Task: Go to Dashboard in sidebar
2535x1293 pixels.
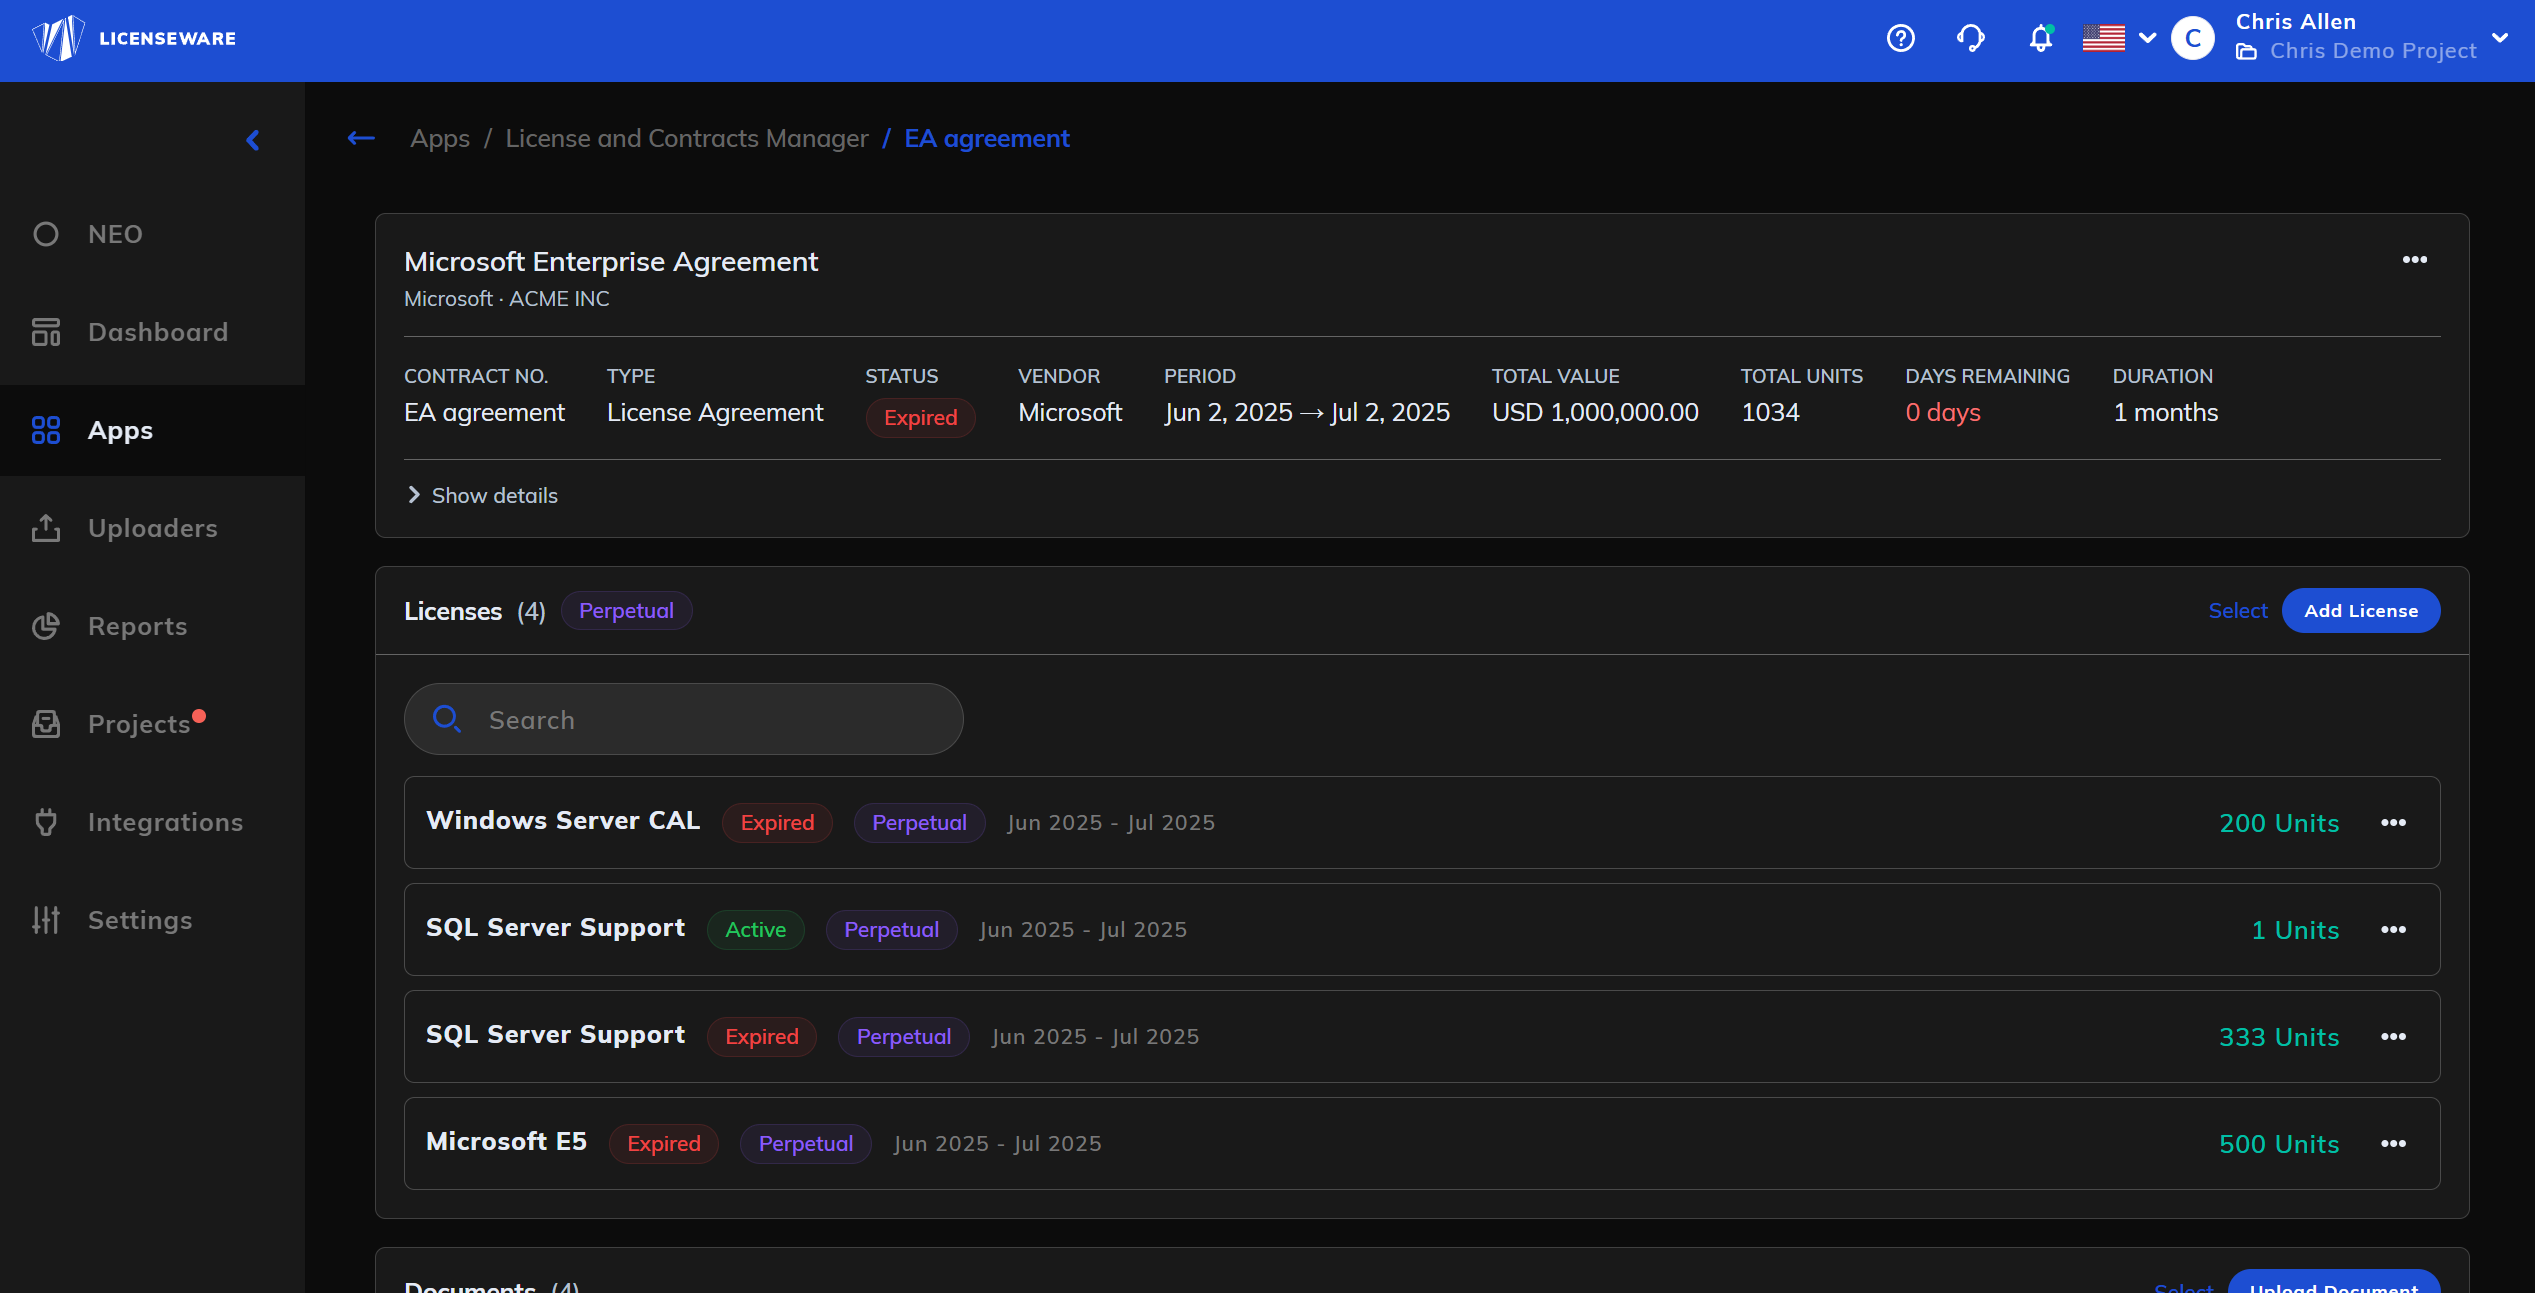Action: click(157, 332)
